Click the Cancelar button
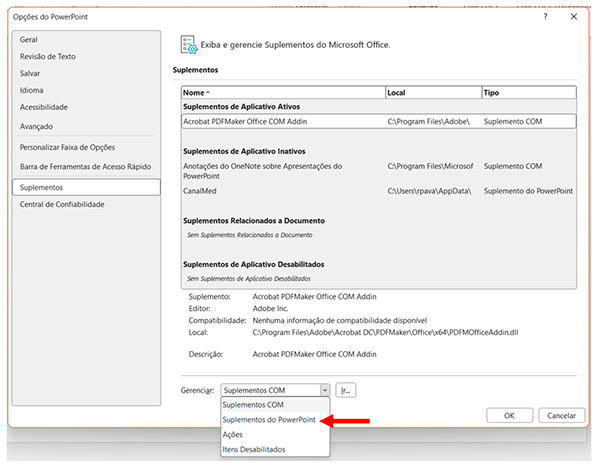The height and width of the screenshot is (471, 600). coord(561,416)
